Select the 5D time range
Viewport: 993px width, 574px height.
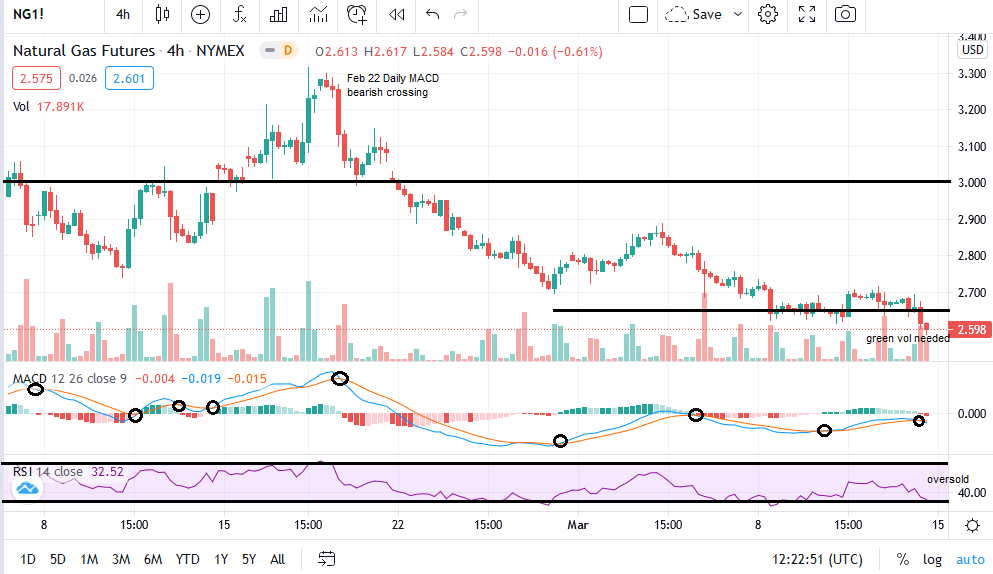(x=58, y=559)
